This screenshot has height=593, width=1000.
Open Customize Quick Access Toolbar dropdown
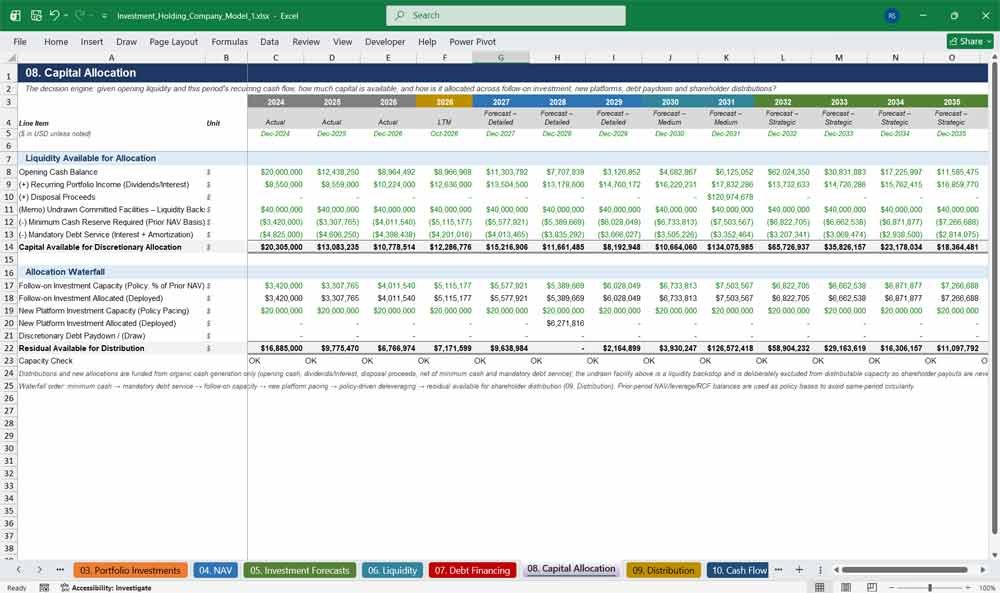[x=105, y=16]
